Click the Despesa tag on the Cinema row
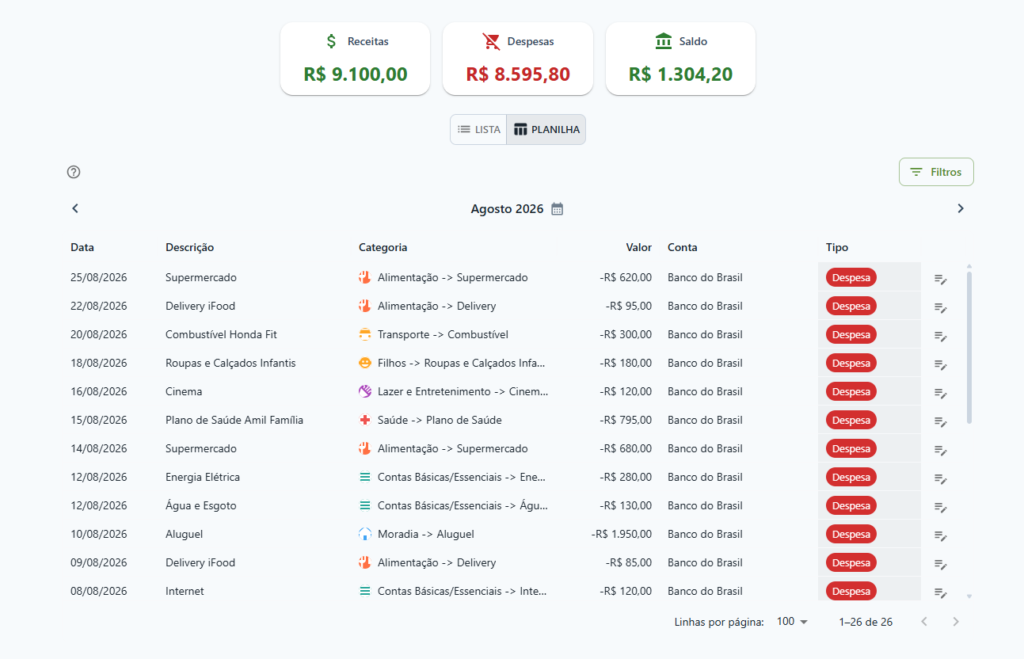This screenshot has height=659, width=1024. 851,392
